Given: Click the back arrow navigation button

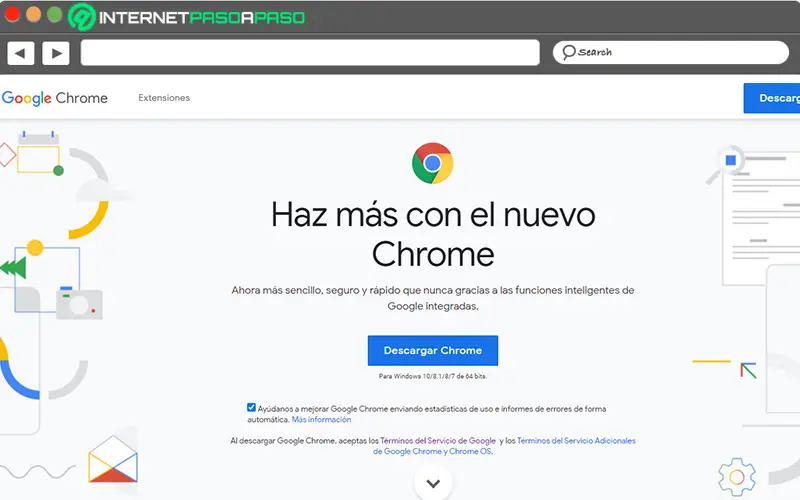Looking at the screenshot, I should click(20, 53).
